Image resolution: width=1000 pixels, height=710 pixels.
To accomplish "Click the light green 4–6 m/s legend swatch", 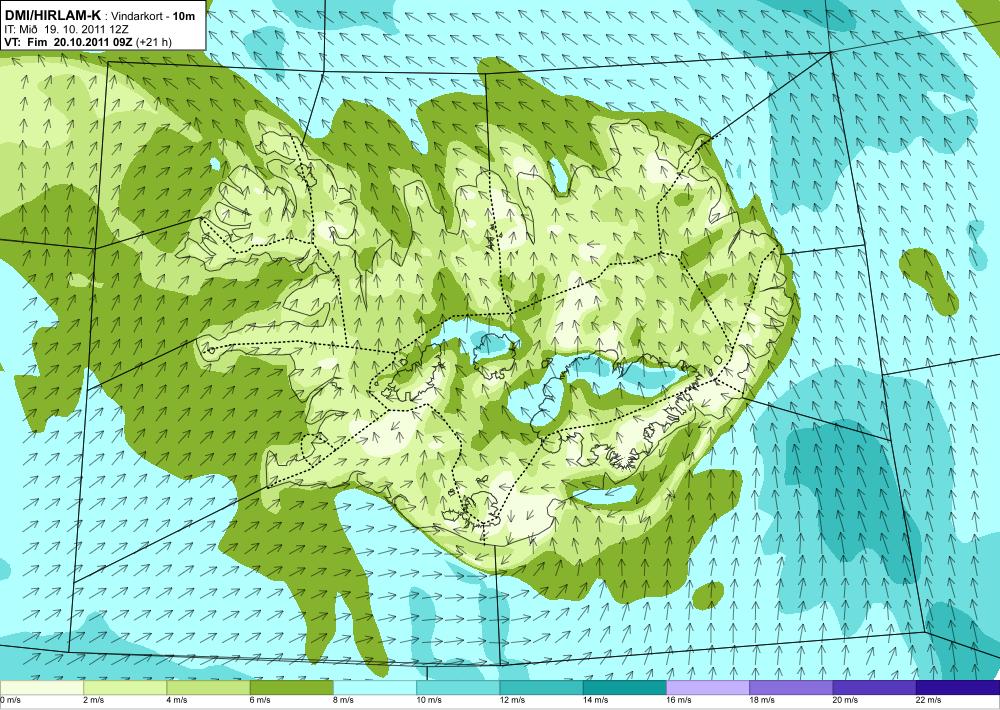I will coord(208,688).
